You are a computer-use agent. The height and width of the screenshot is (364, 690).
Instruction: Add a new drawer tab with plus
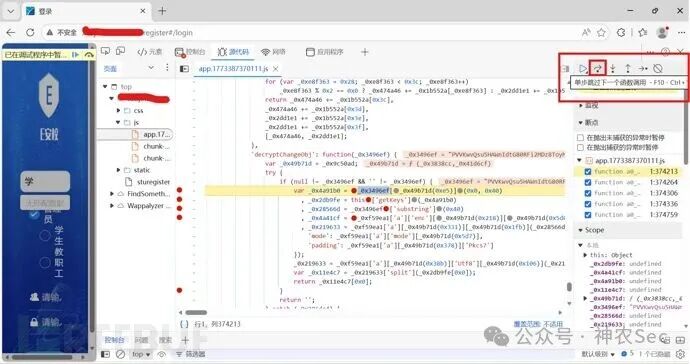[185, 340]
